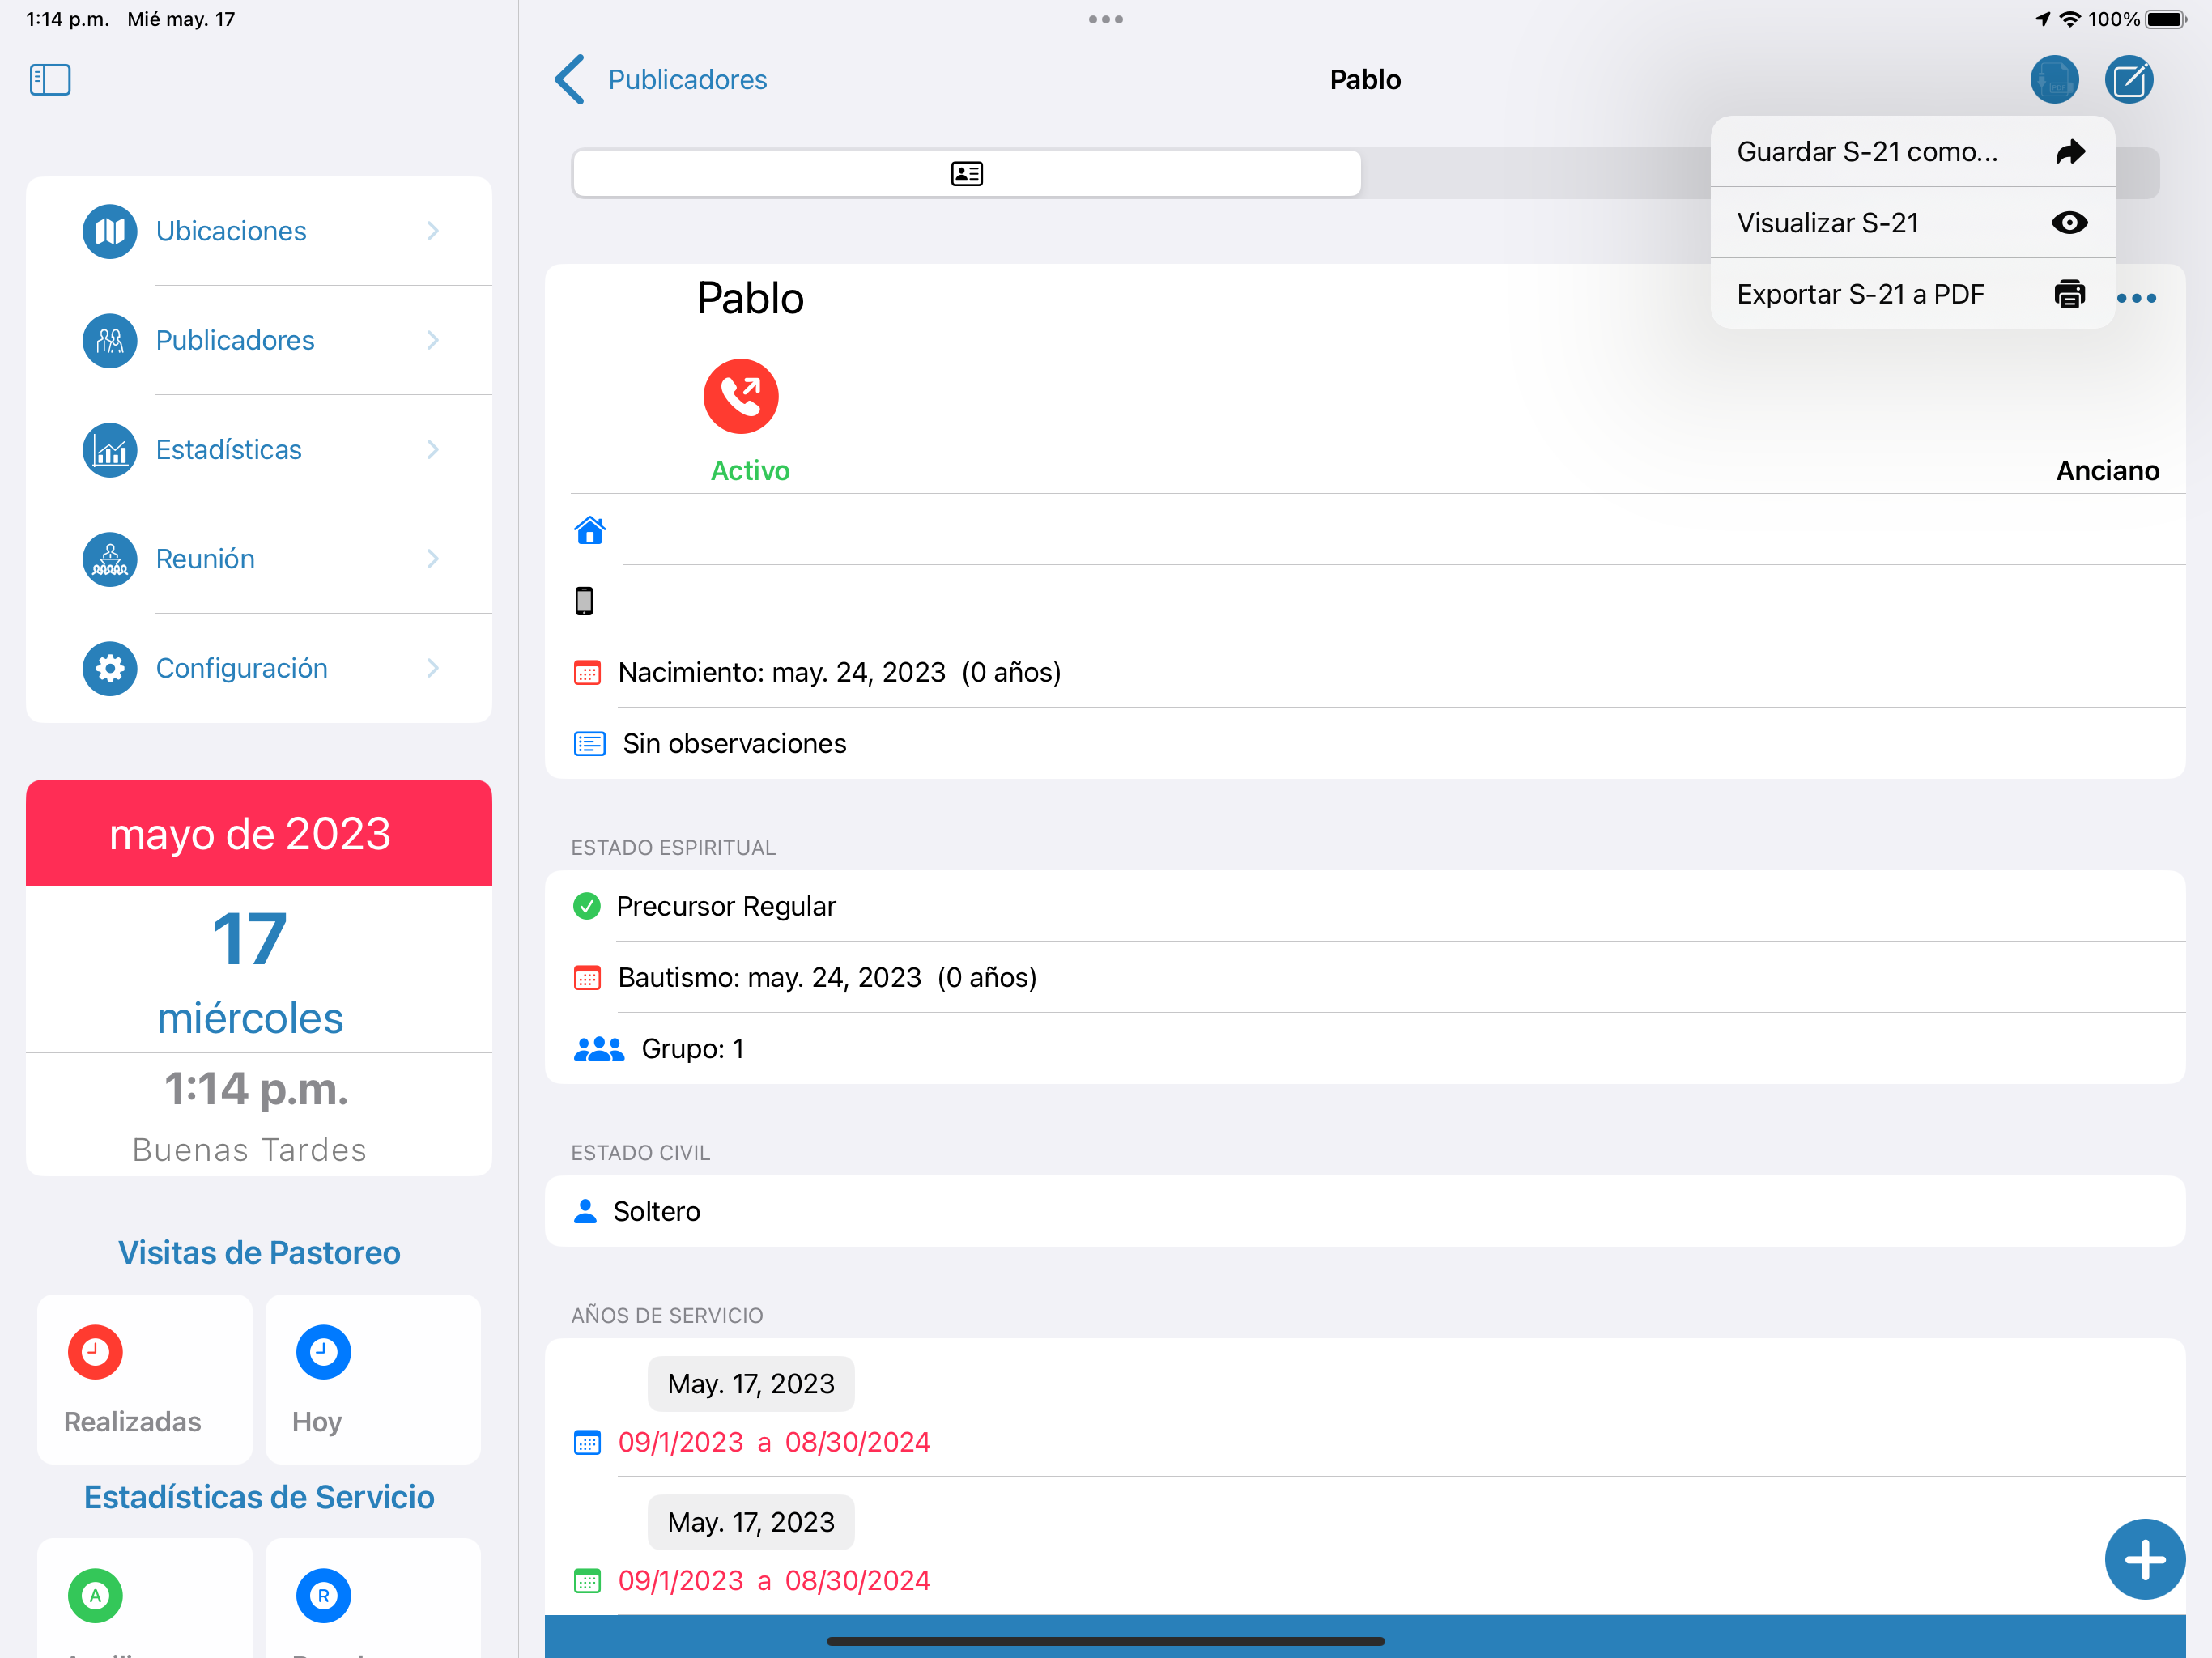Screen dimensions: 2212x1658
Task: Expand the Reunión chevron
Action: click(x=433, y=559)
